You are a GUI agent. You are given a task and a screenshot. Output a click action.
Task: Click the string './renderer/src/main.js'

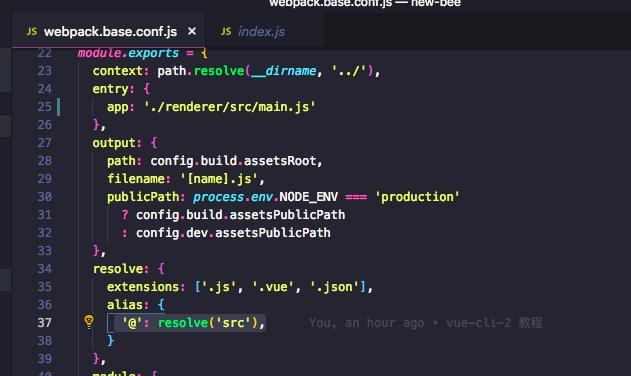[x=230, y=107]
